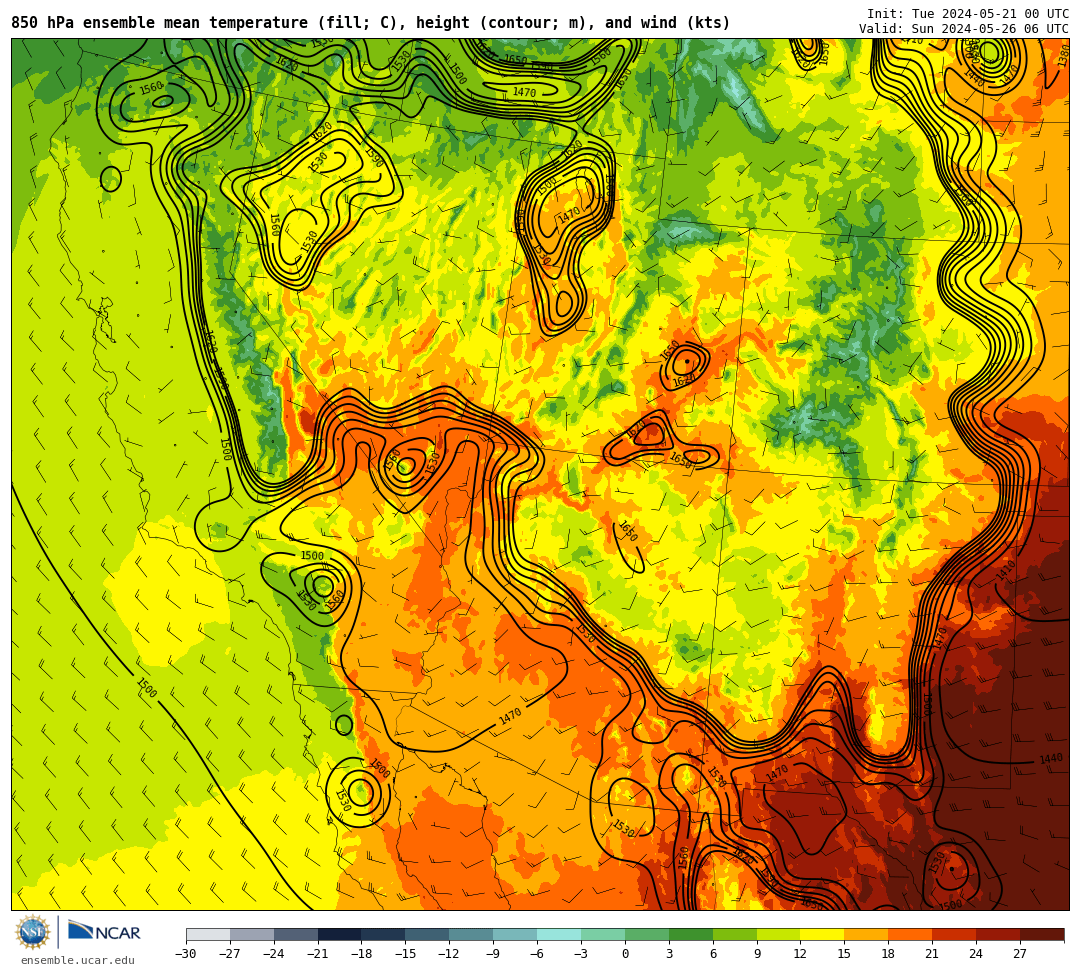Click the 1410 height contour label
Viewport: 1080px width, 973px height.
(x=1006, y=570)
